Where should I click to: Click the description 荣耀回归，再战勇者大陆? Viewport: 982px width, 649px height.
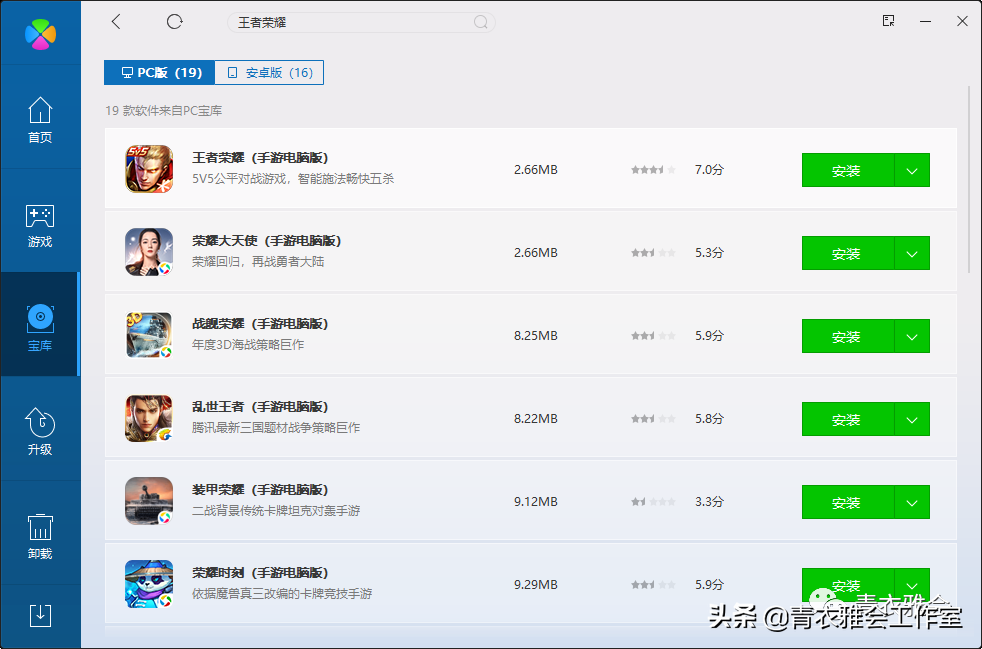click(258, 262)
